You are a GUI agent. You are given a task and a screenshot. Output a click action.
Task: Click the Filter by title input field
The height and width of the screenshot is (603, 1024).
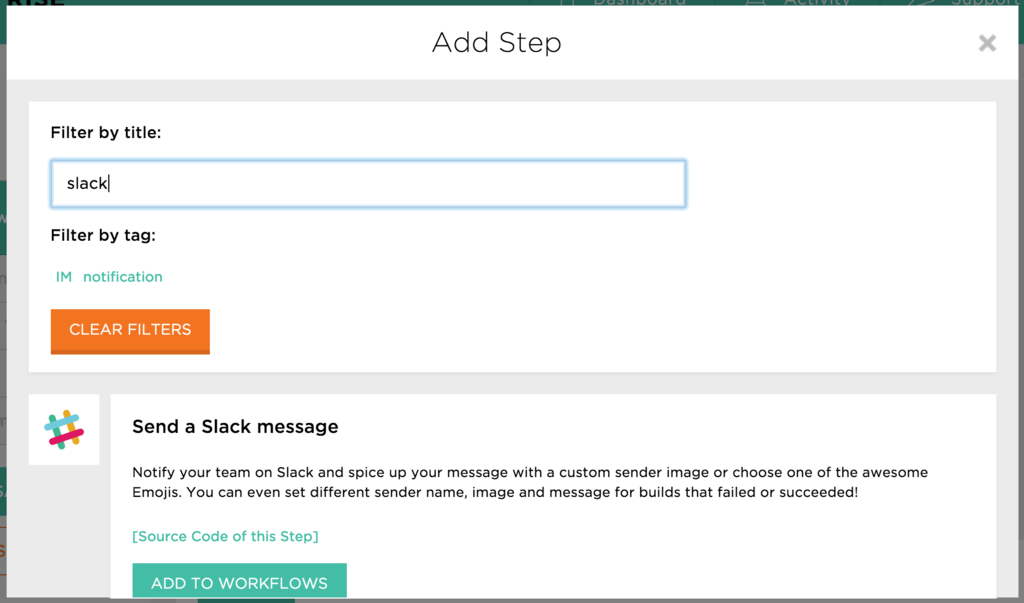click(x=368, y=184)
